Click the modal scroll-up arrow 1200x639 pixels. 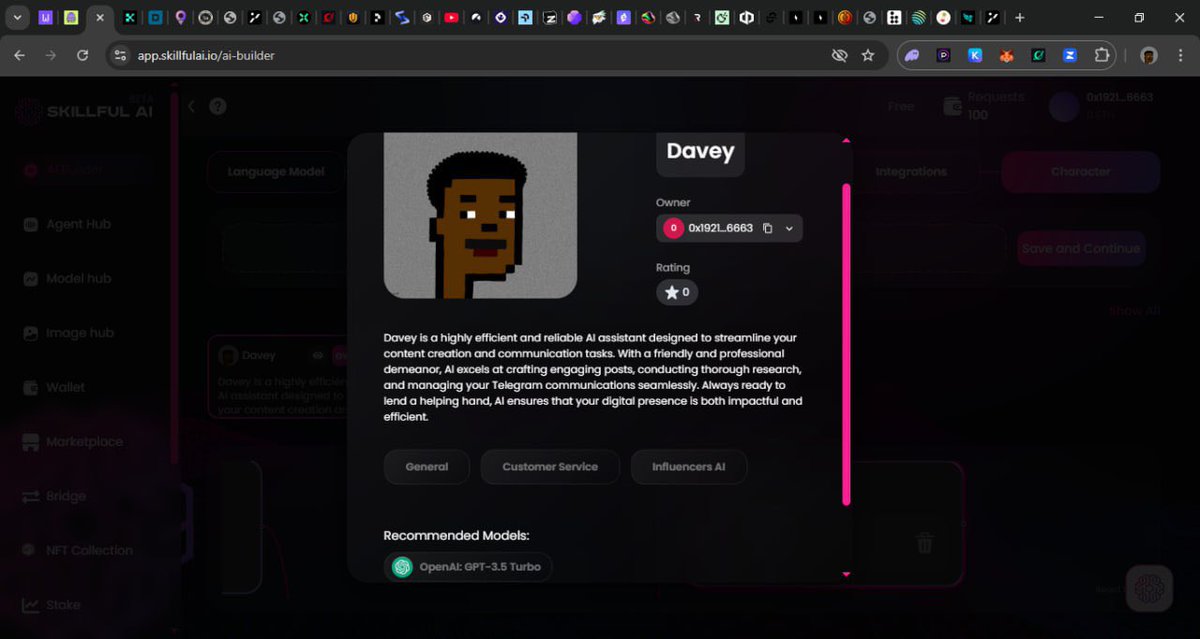(847, 140)
